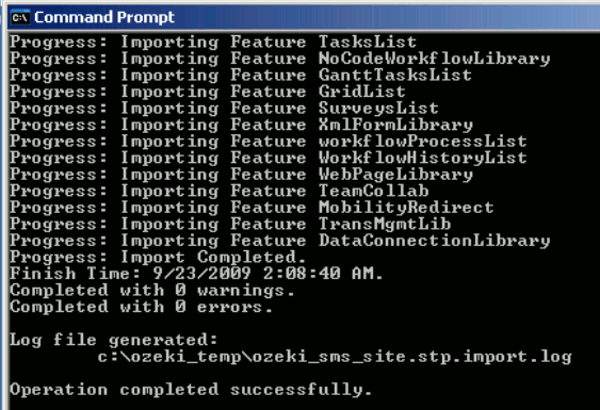Select the MobilityRedirect progress line
Screen dimensions: 600x410
pyautogui.click(x=252, y=207)
